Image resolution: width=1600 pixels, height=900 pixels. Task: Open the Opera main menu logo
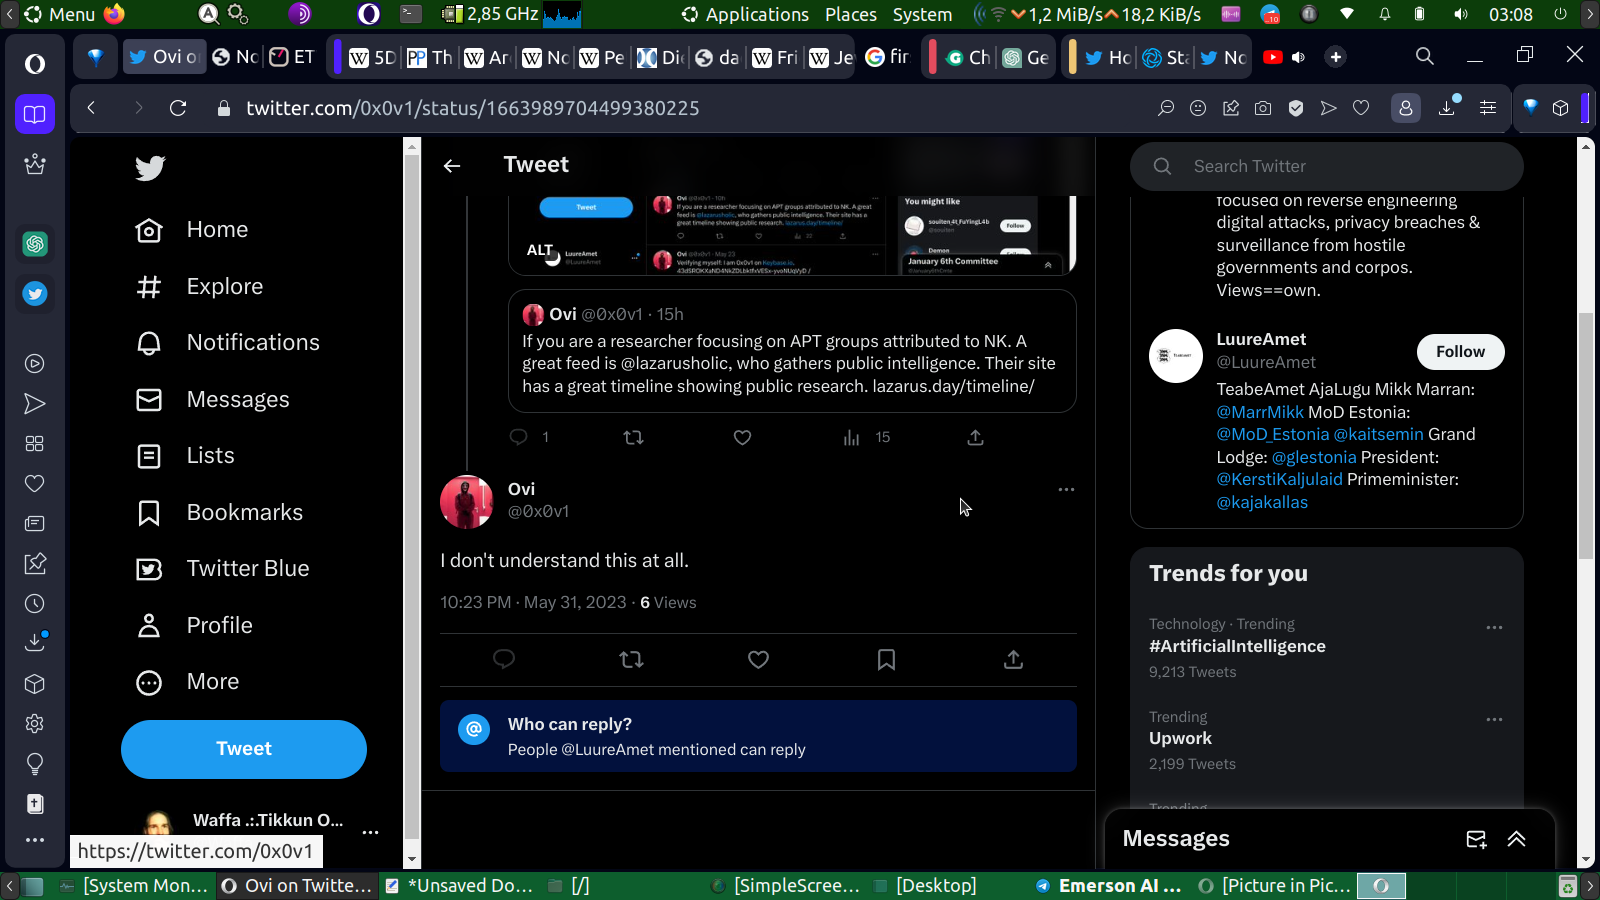35,64
